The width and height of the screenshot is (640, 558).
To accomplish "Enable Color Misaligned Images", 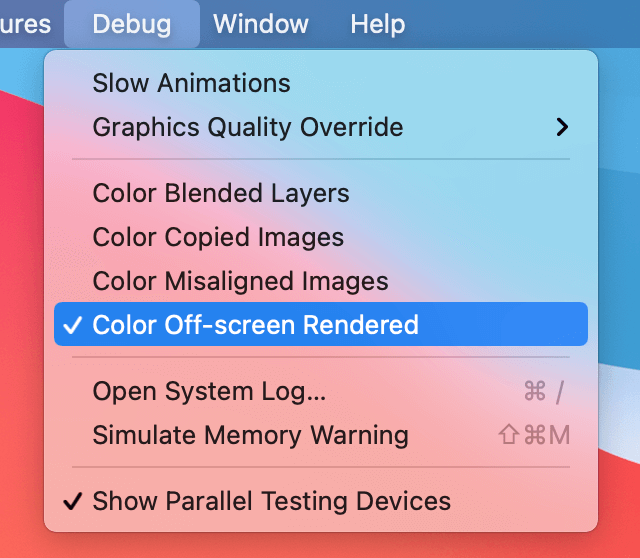I will [x=240, y=281].
